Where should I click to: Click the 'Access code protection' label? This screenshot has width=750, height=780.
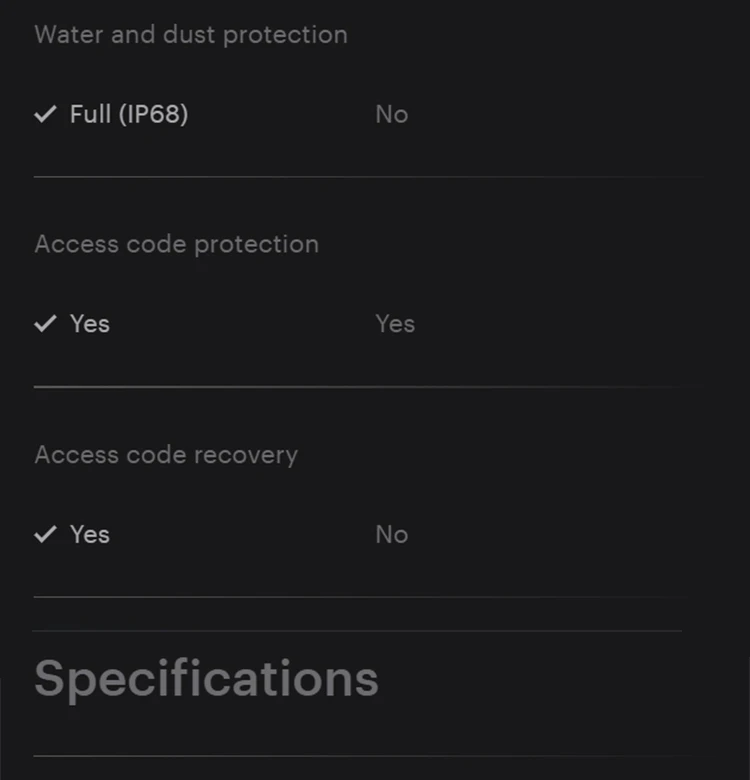tap(177, 244)
